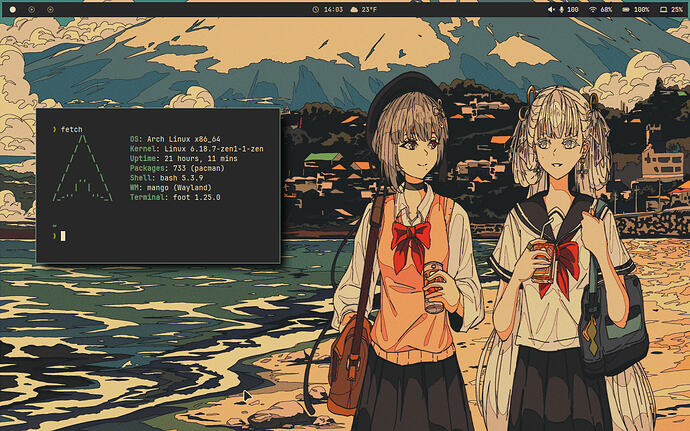Click the volume level value 100
Viewport: 690px width, 431px height.
(573, 9)
